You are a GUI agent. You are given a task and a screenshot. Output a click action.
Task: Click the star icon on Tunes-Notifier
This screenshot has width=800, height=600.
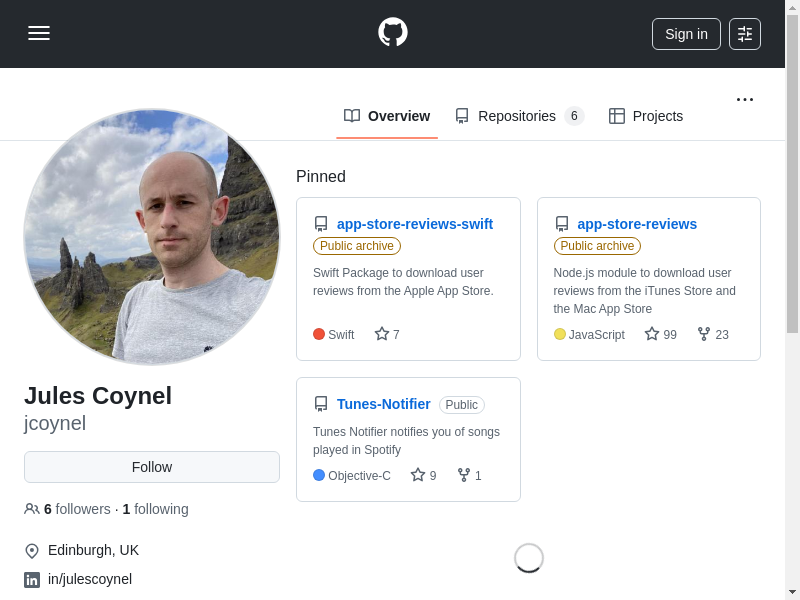click(418, 475)
